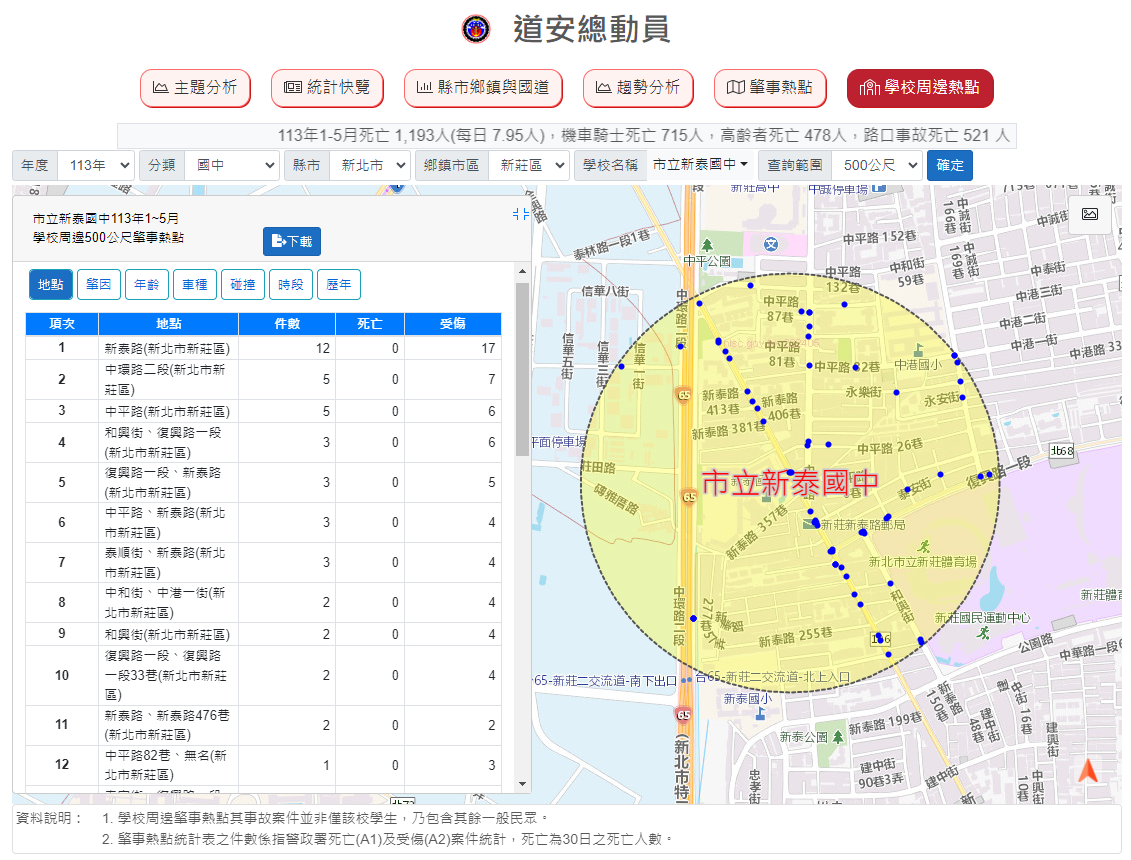Screen dimensions: 1131x860
Task: Click the table panel scrollbar thumb
Action: [522, 369]
